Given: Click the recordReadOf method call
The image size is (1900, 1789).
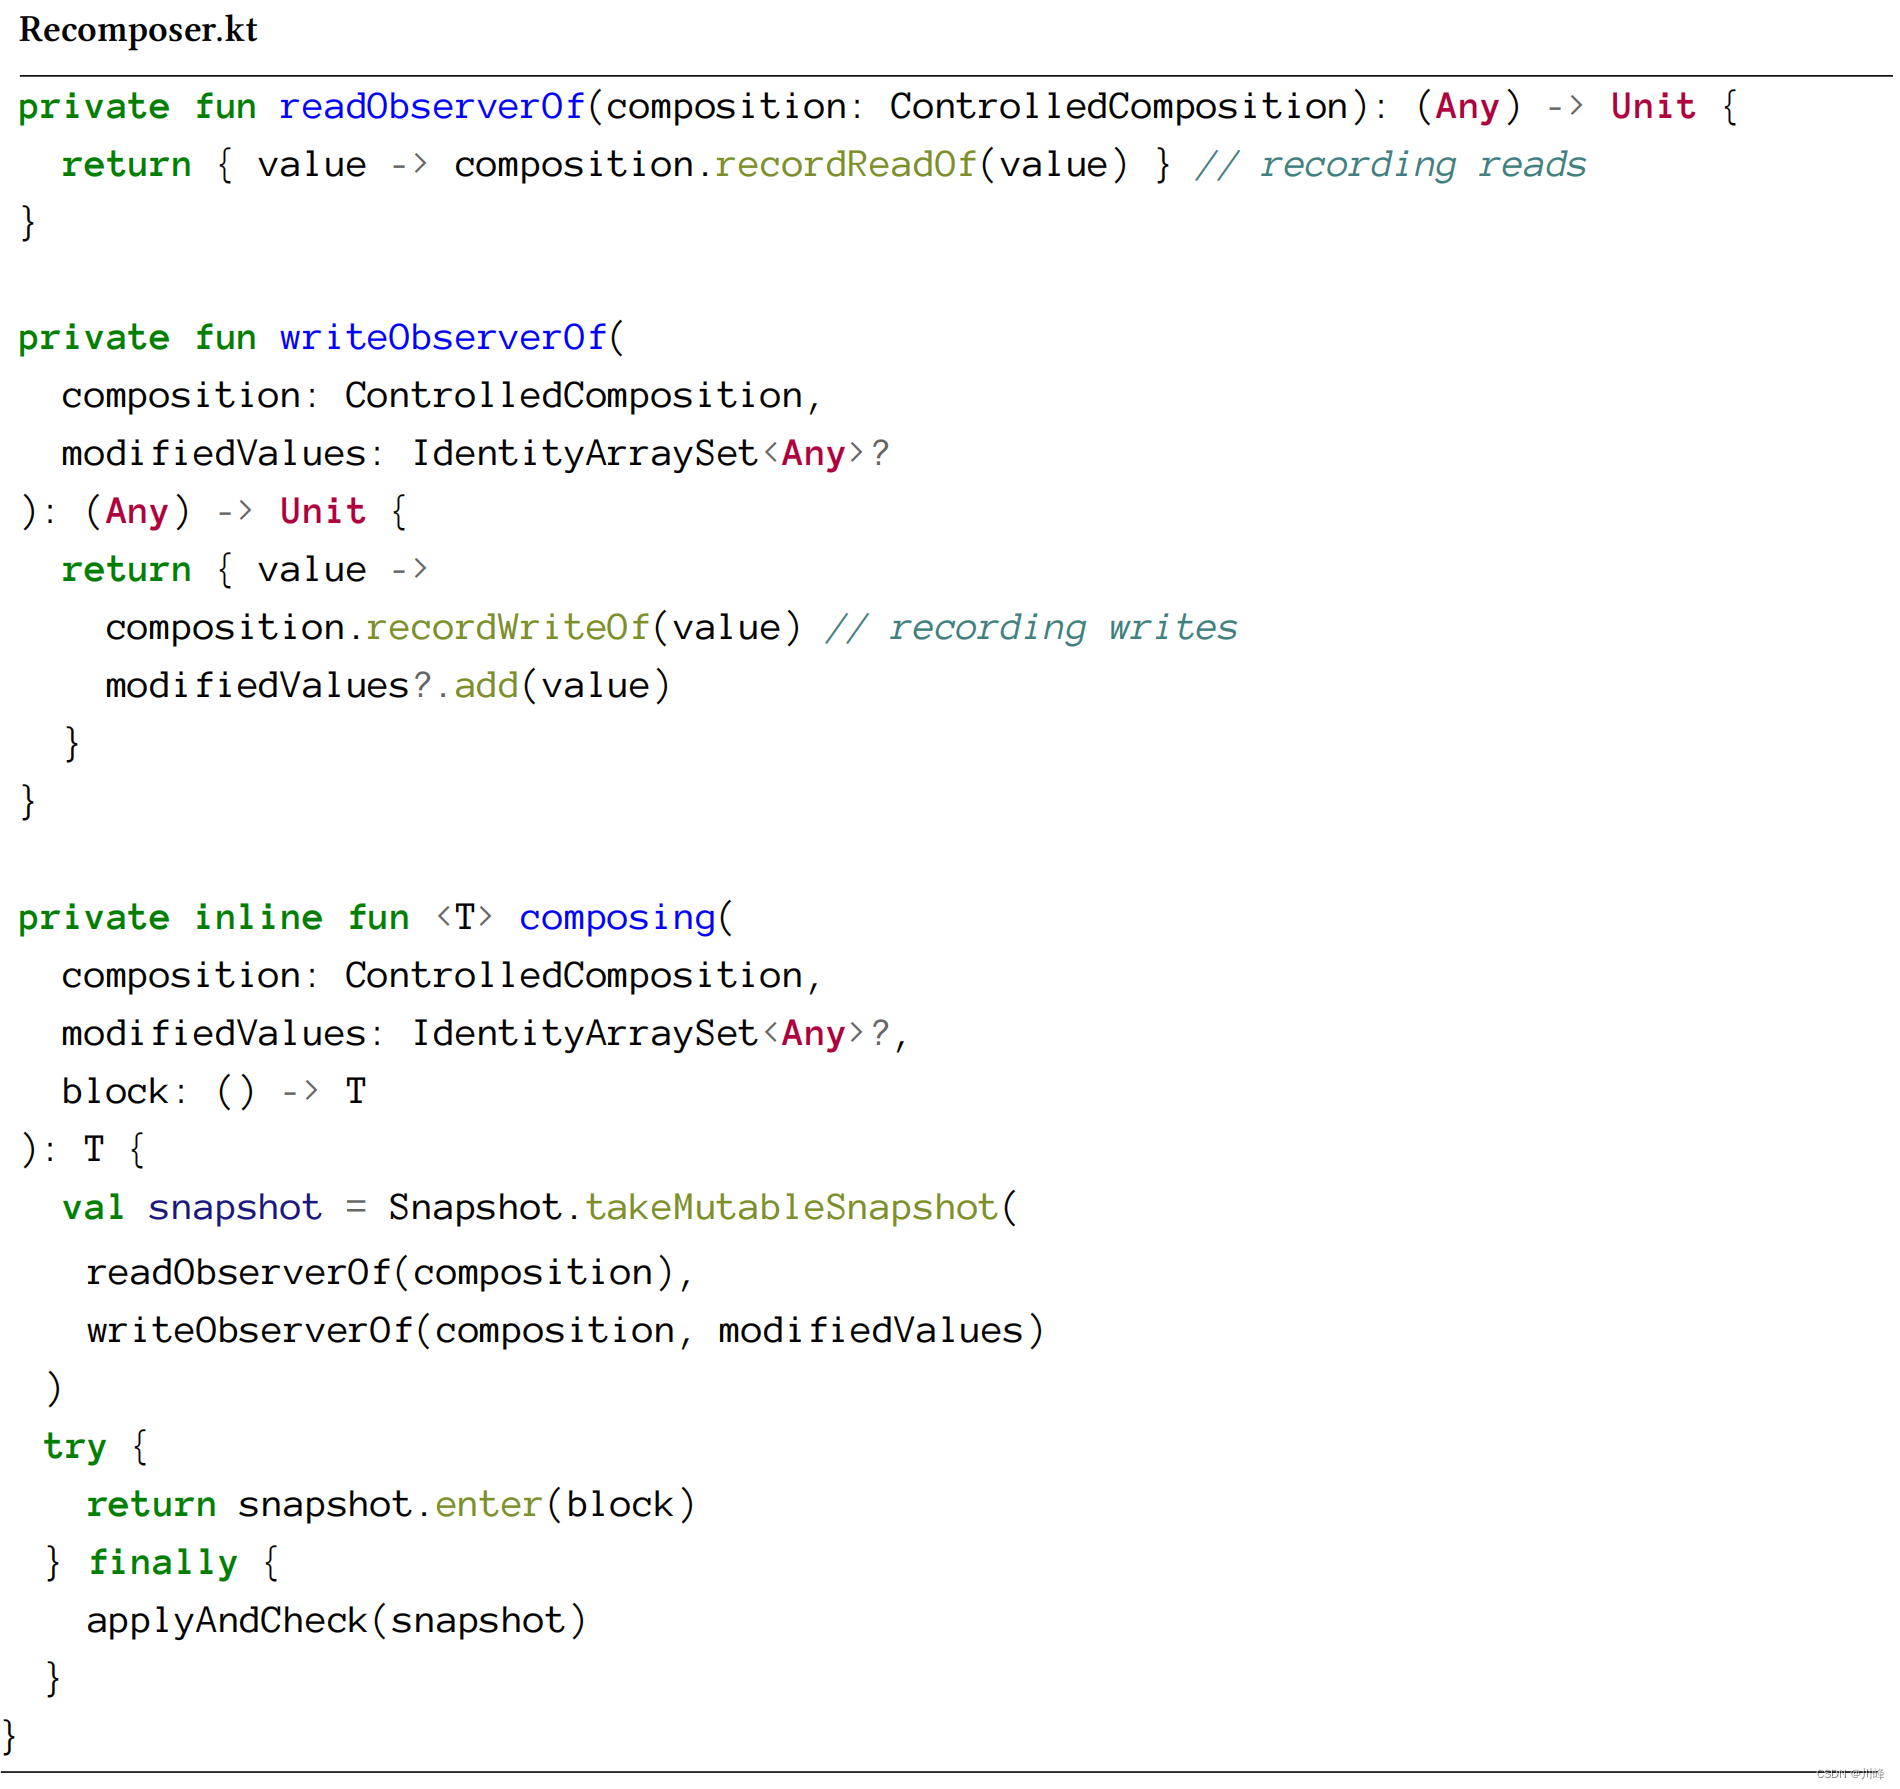Looking at the screenshot, I should tap(845, 164).
